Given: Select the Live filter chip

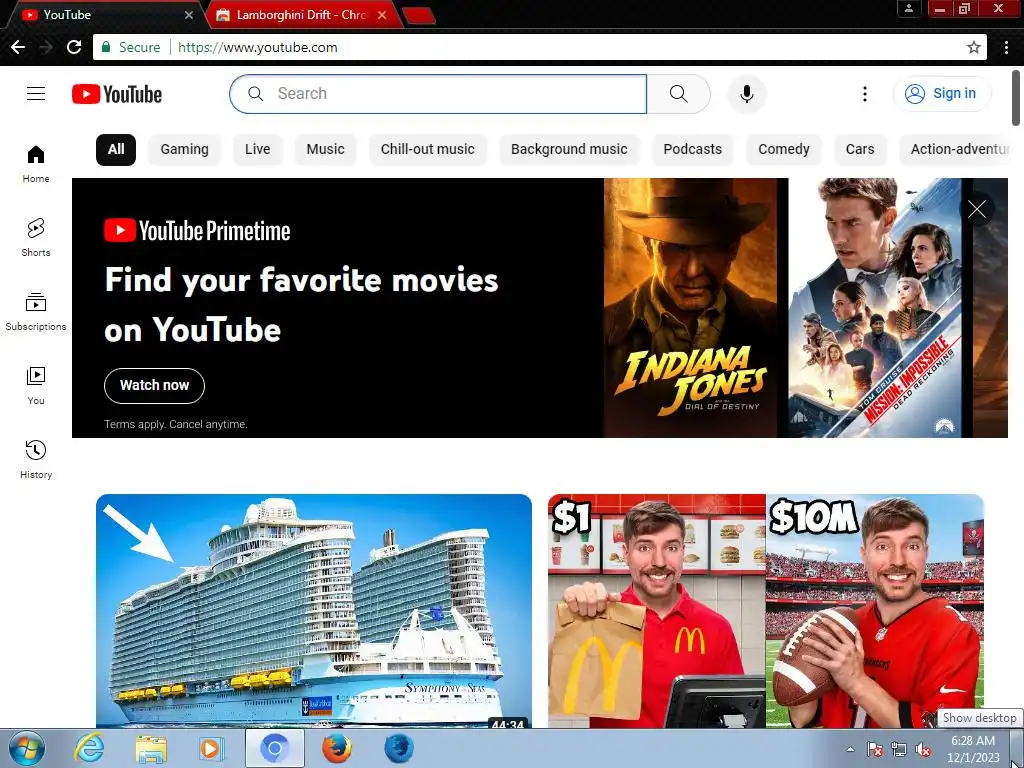Looking at the screenshot, I should [x=257, y=150].
